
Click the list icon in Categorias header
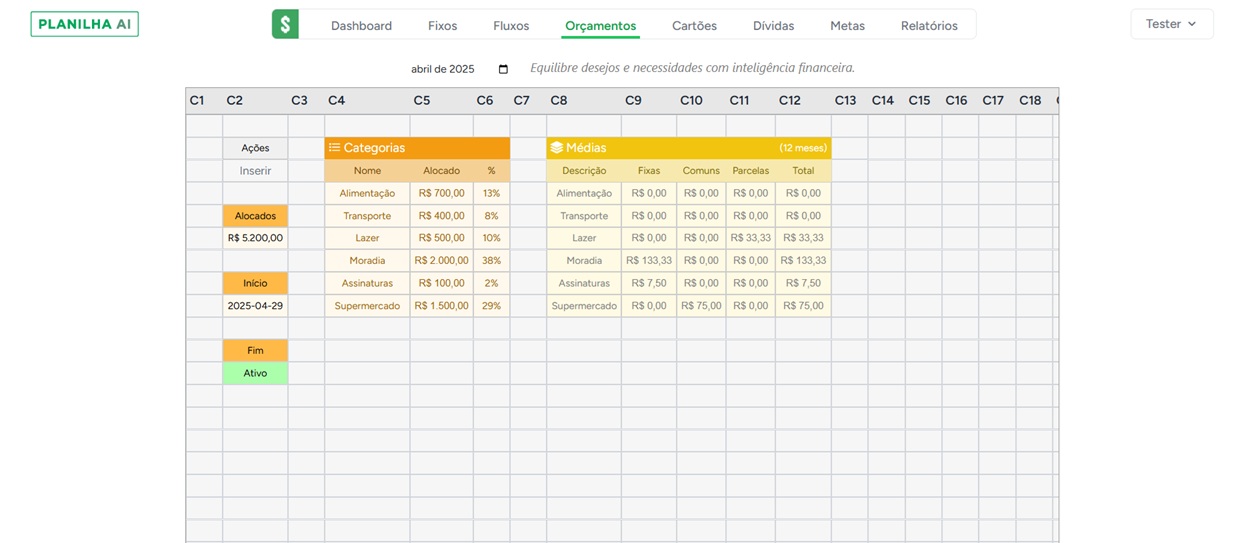[334, 147]
